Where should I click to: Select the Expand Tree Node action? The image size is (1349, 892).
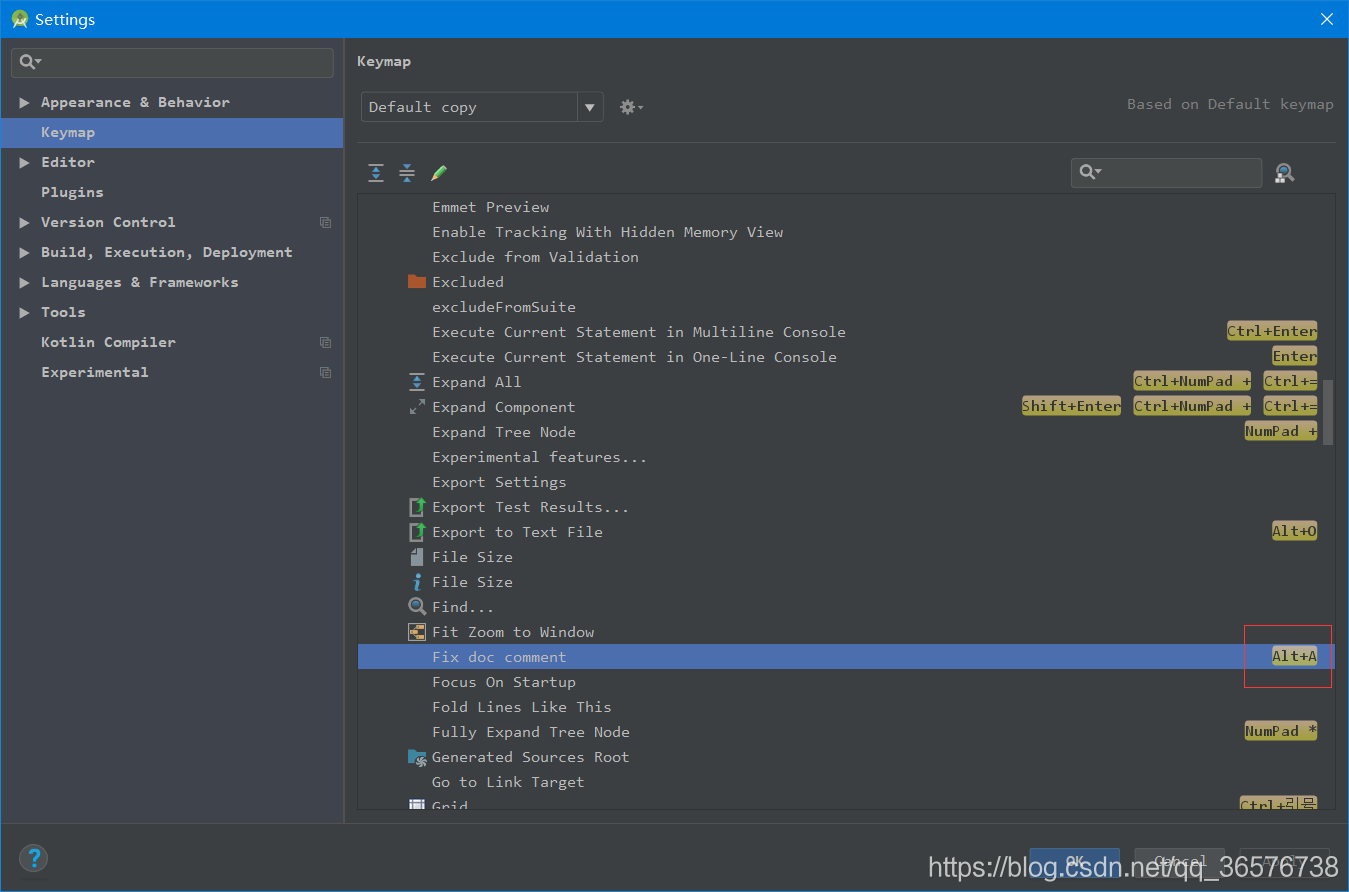coord(504,432)
